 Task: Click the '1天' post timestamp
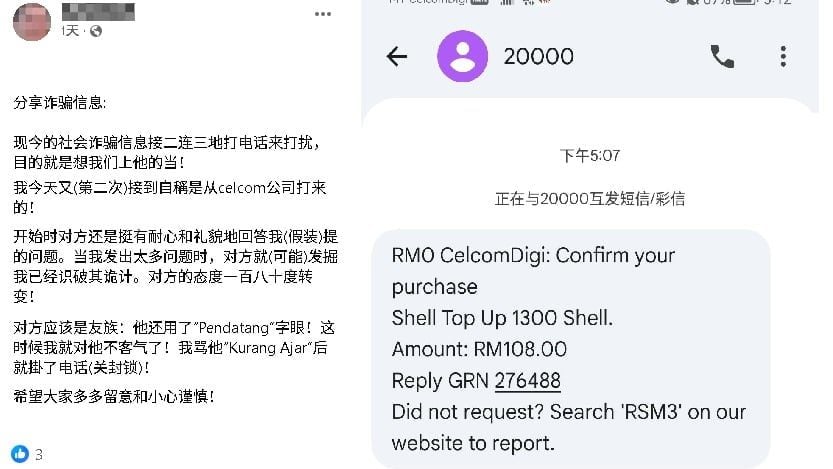click(70, 32)
